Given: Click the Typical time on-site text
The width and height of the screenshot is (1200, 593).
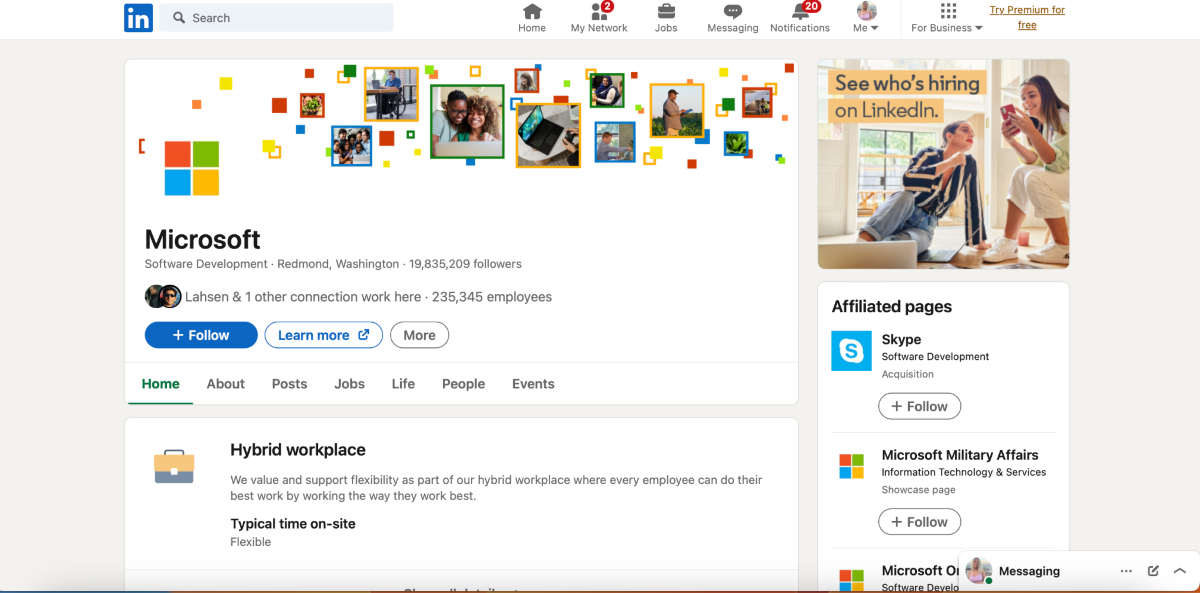Looking at the screenshot, I should (x=293, y=524).
